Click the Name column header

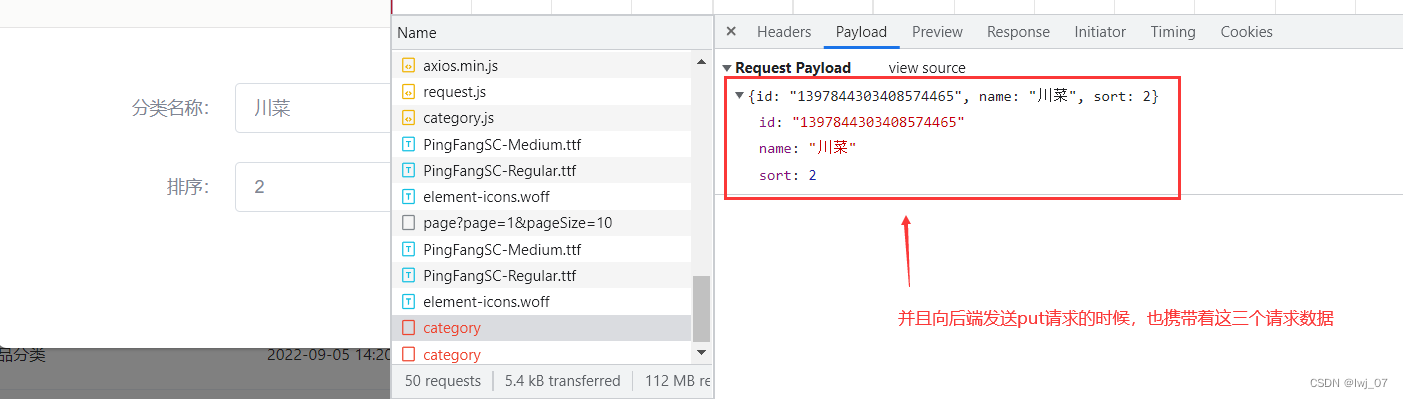pyautogui.click(x=417, y=33)
